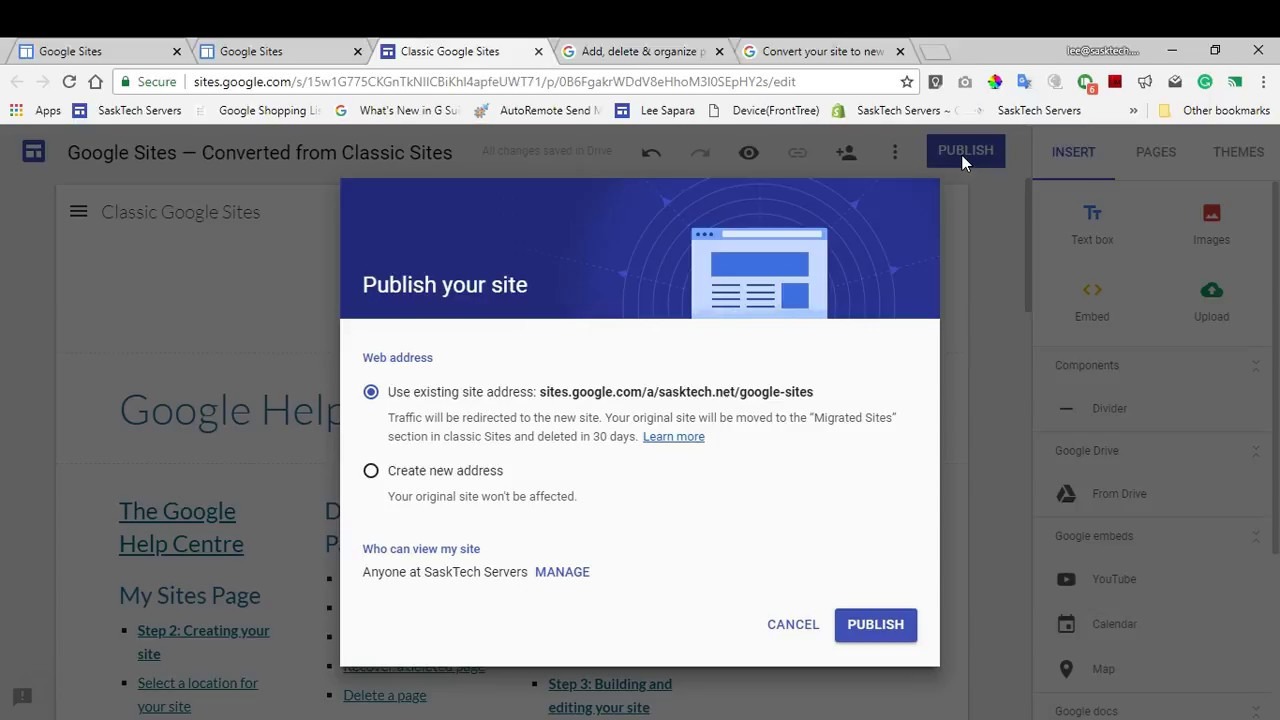Click MANAGE next to SaskTech Servers
Image resolution: width=1280 pixels, height=720 pixels.
click(562, 572)
